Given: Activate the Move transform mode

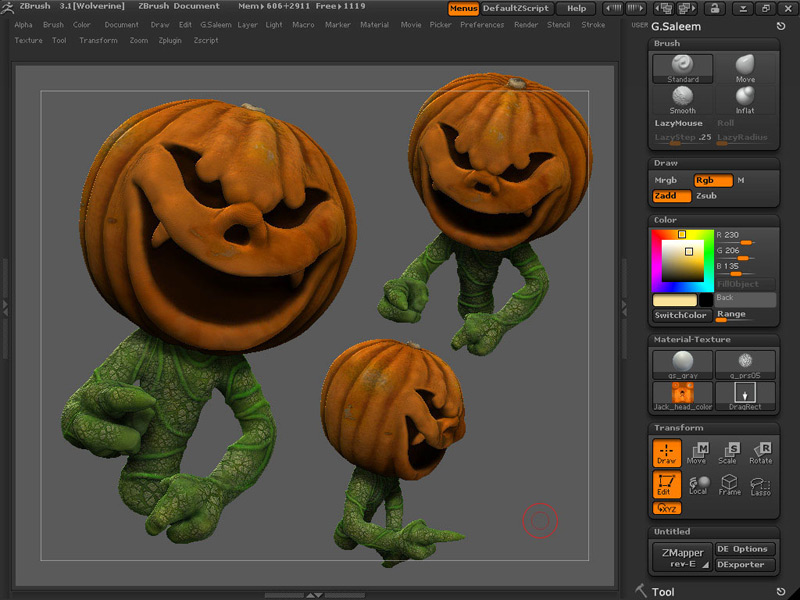Looking at the screenshot, I should click(x=697, y=453).
